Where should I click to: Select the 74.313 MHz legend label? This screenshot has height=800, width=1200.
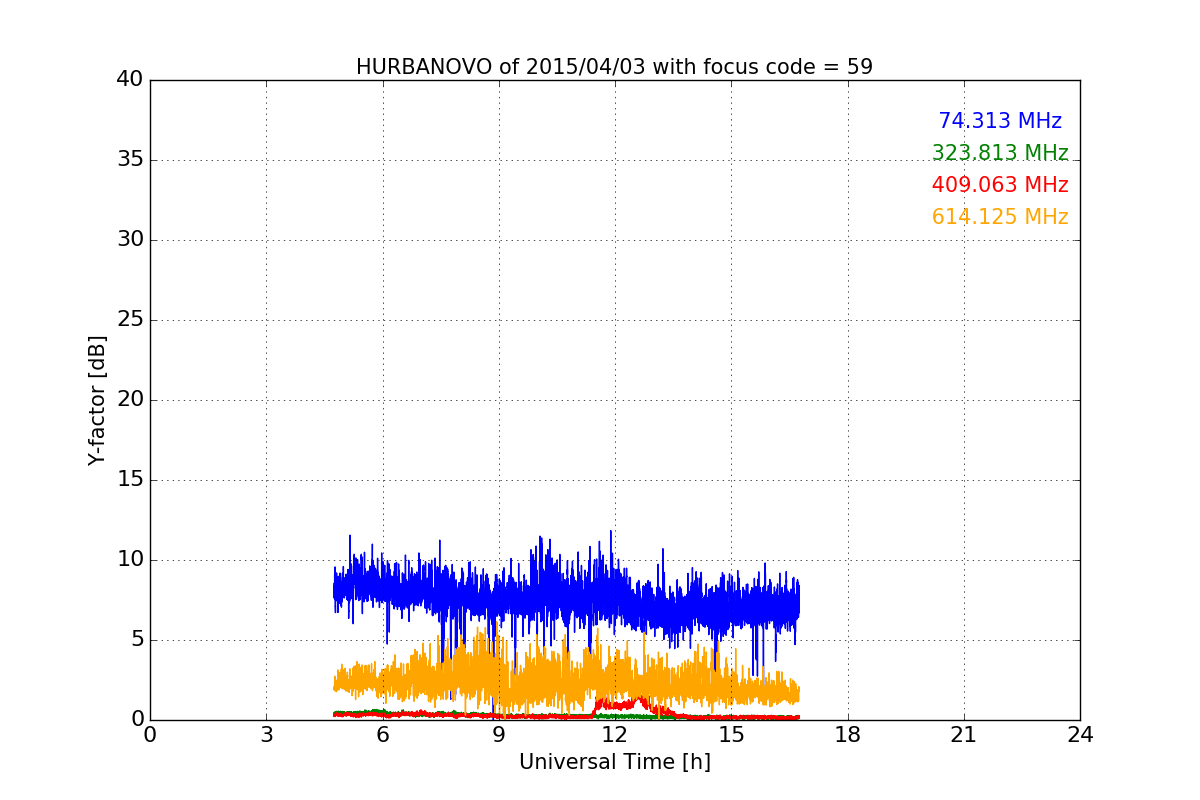coord(1000,121)
